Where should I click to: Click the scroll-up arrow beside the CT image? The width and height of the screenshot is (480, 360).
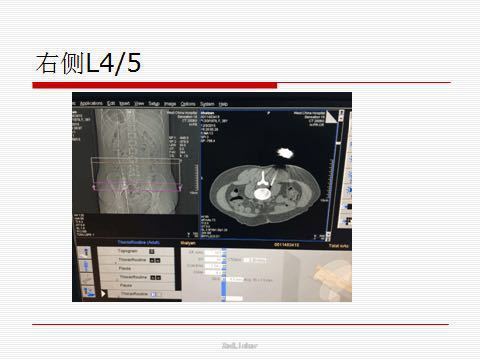tap(341, 113)
